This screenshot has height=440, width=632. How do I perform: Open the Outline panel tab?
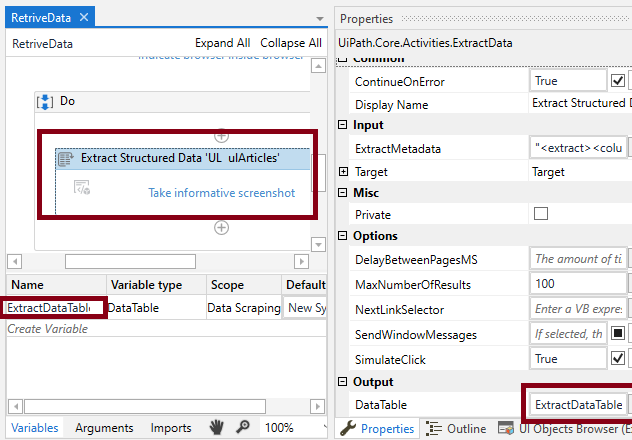[x=456, y=429]
